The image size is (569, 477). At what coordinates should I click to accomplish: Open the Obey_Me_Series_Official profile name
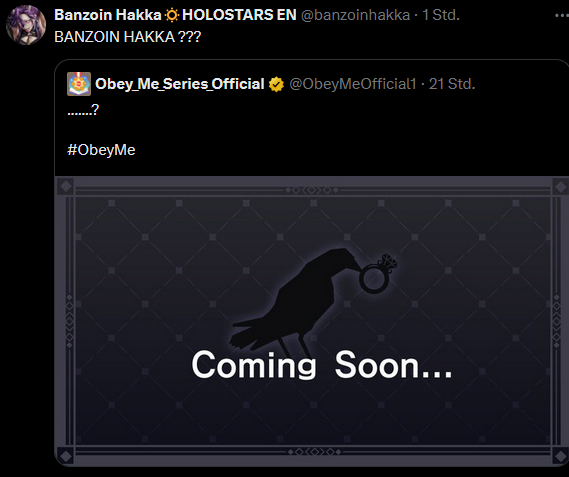180,84
